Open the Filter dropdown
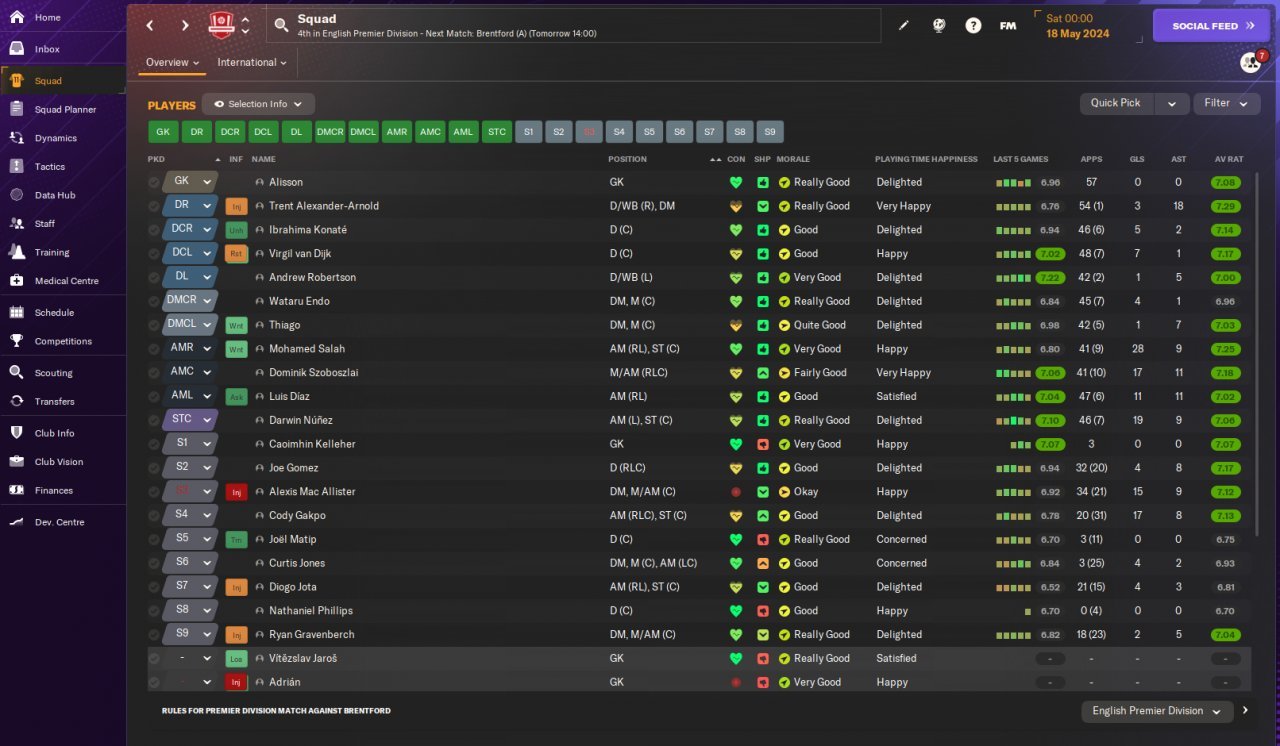Viewport: 1280px width, 746px height. [x=1227, y=103]
